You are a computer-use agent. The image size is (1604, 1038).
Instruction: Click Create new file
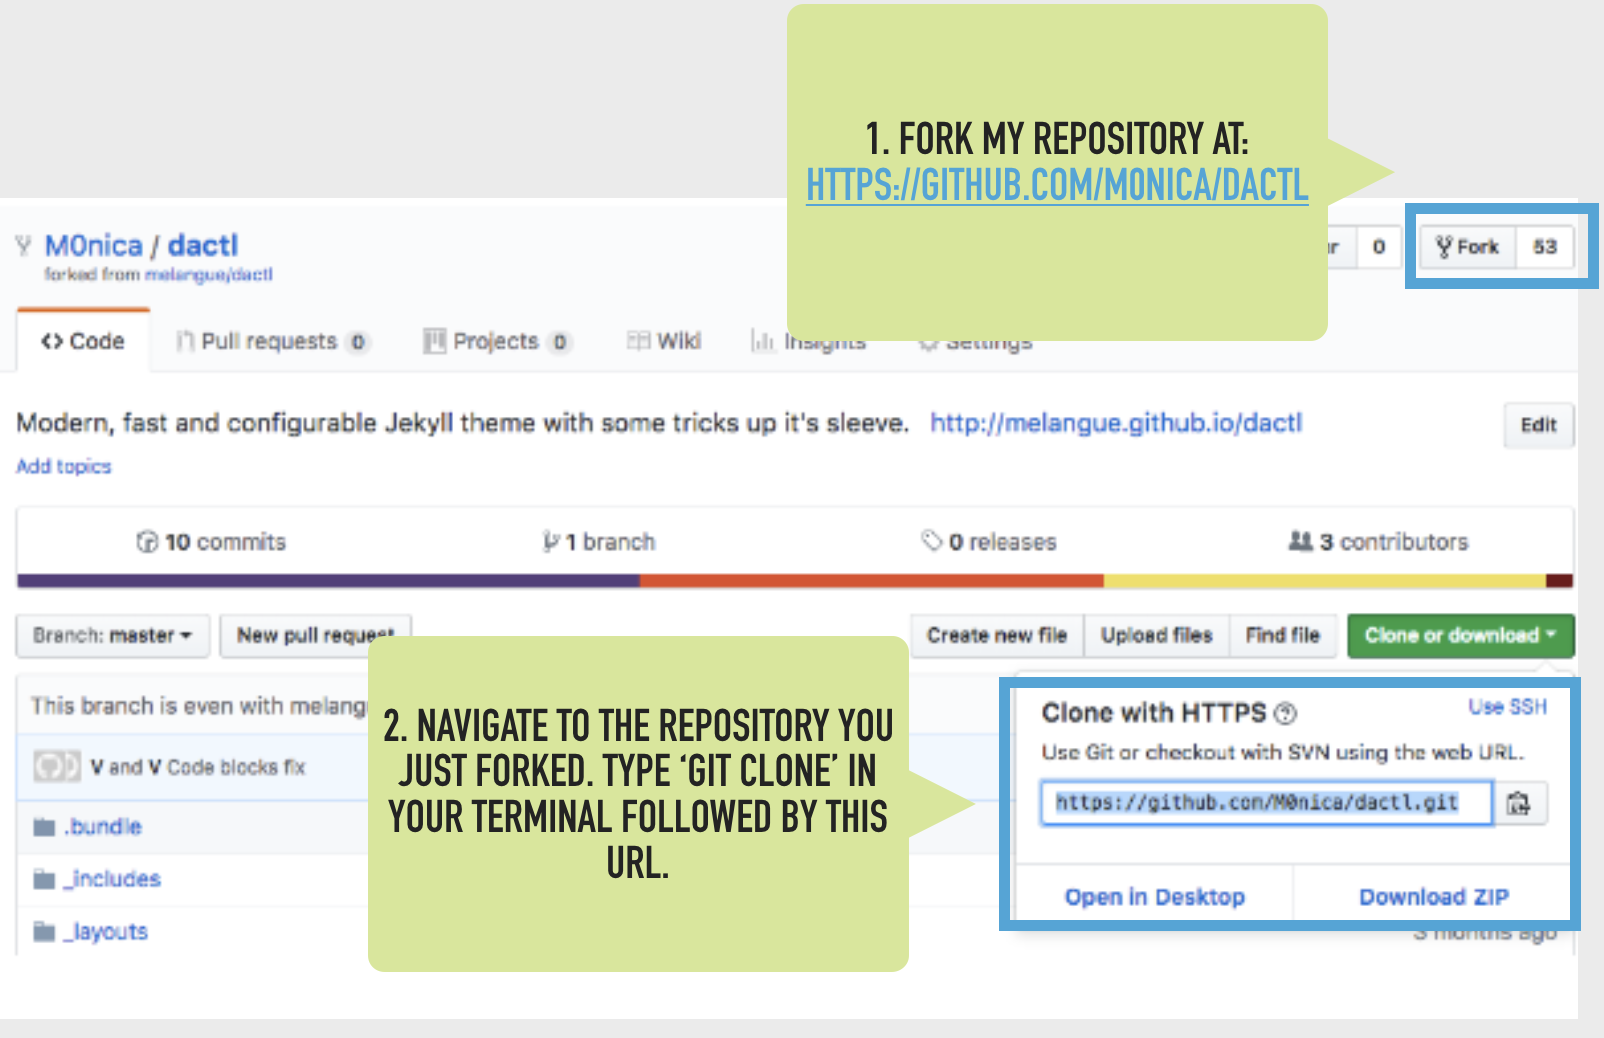pos(997,635)
